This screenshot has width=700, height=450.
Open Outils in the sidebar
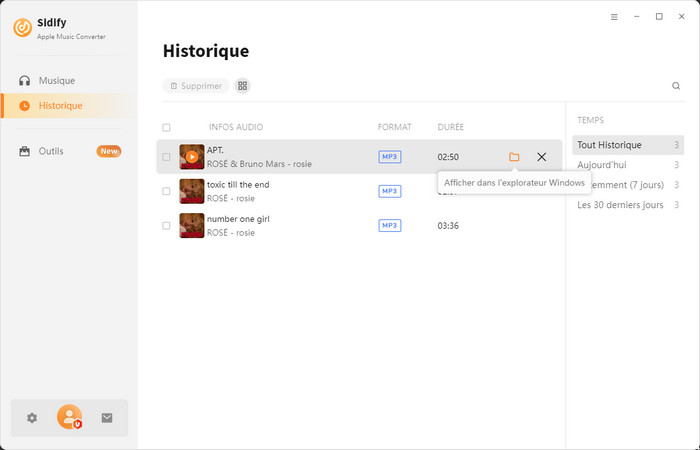pos(51,151)
